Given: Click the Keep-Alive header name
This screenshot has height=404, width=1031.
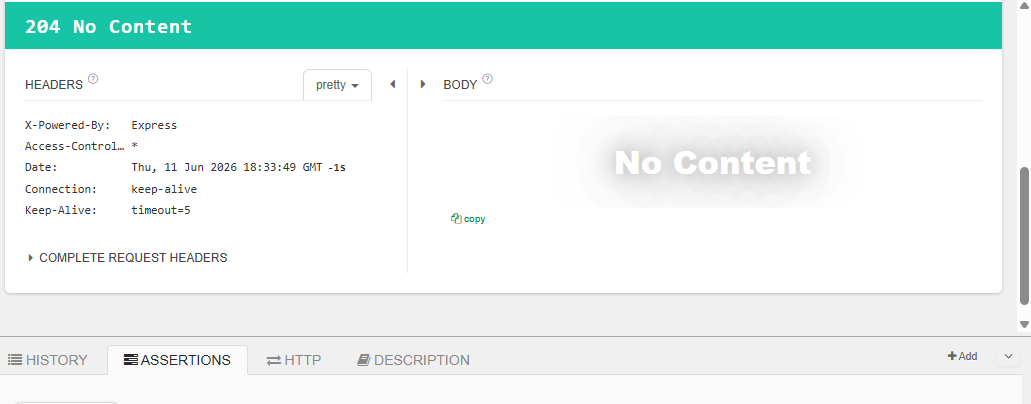Looking at the screenshot, I should click(61, 211).
